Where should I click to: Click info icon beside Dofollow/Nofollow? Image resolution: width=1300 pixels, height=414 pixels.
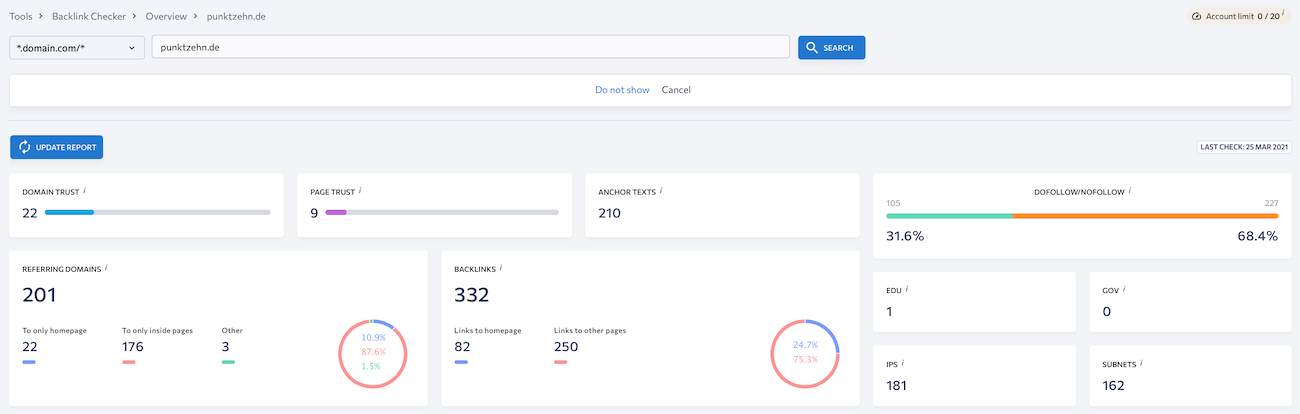1130,189
